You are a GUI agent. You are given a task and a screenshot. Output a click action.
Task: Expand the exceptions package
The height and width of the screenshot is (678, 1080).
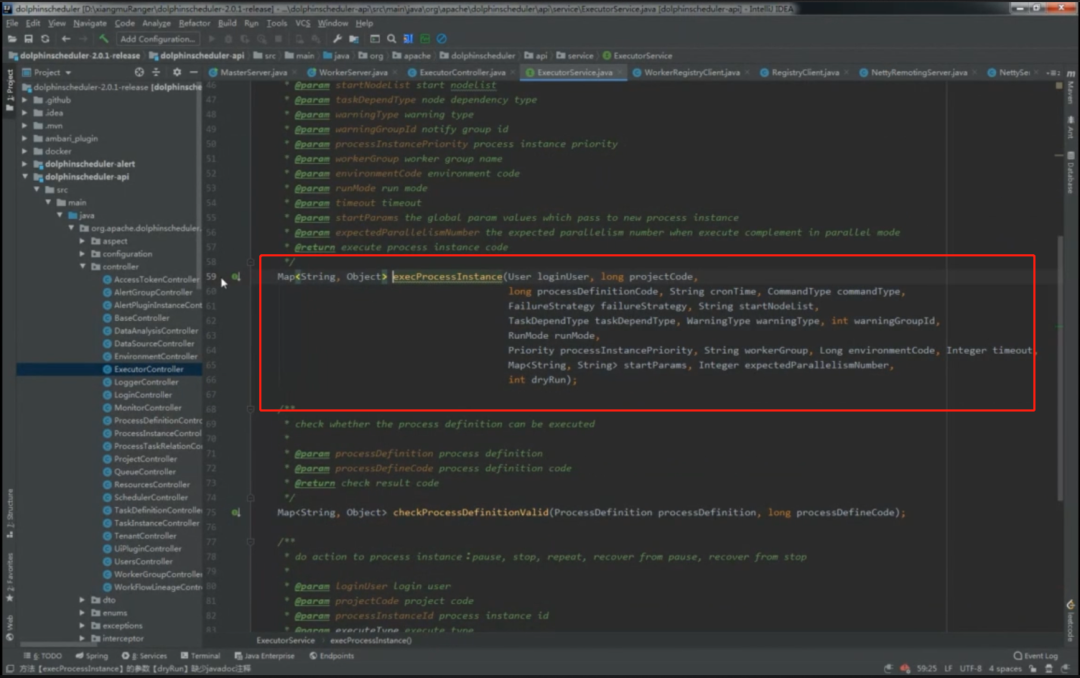[x=83, y=626]
